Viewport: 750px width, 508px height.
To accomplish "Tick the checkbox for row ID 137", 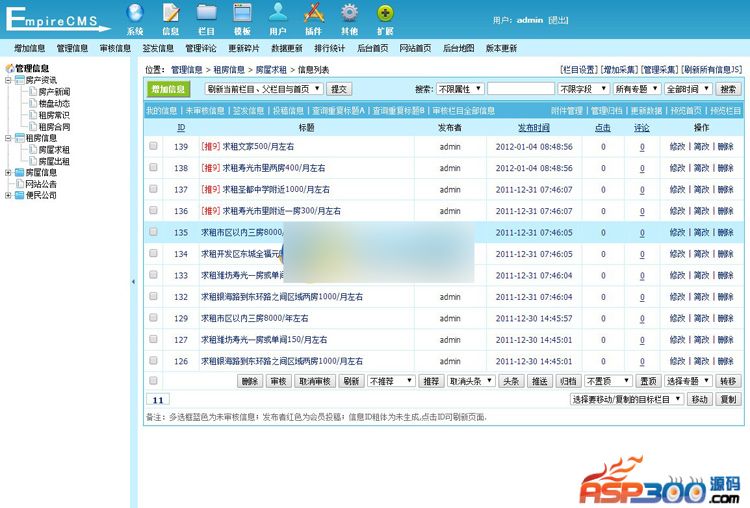I will click(x=154, y=189).
